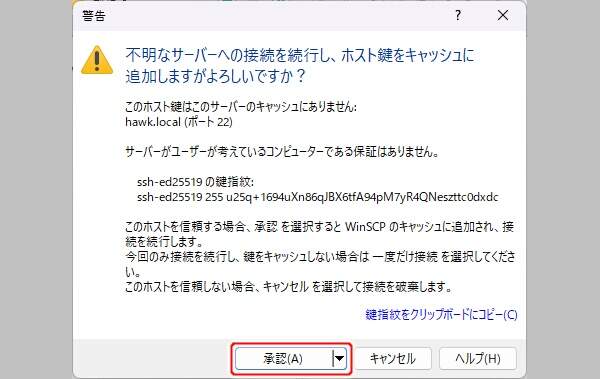Click the sentence starting 今回のみ接続を続行し
Viewport: 600px width, 379px height.
click(320, 264)
